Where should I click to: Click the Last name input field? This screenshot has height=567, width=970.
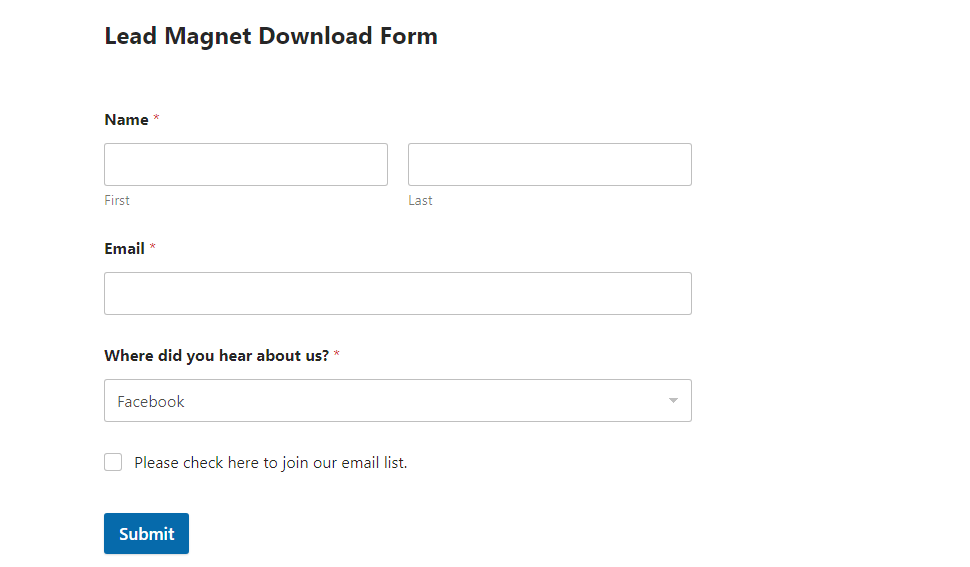pos(549,164)
